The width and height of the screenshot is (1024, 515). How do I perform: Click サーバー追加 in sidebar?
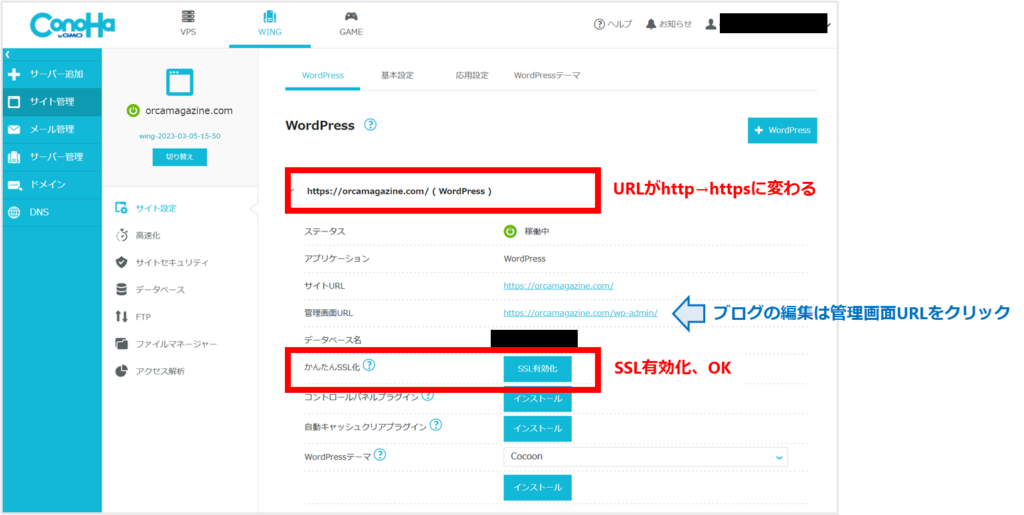pyautogui.click(x=52, y=74)
